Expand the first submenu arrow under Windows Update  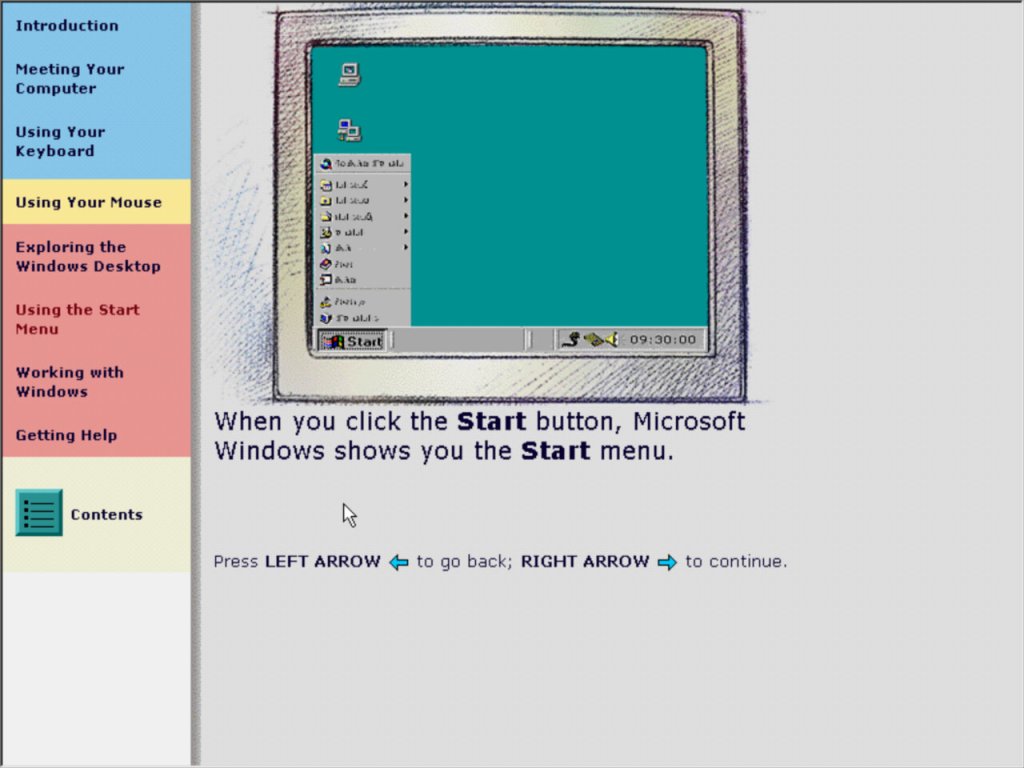[x=406, y=184]
